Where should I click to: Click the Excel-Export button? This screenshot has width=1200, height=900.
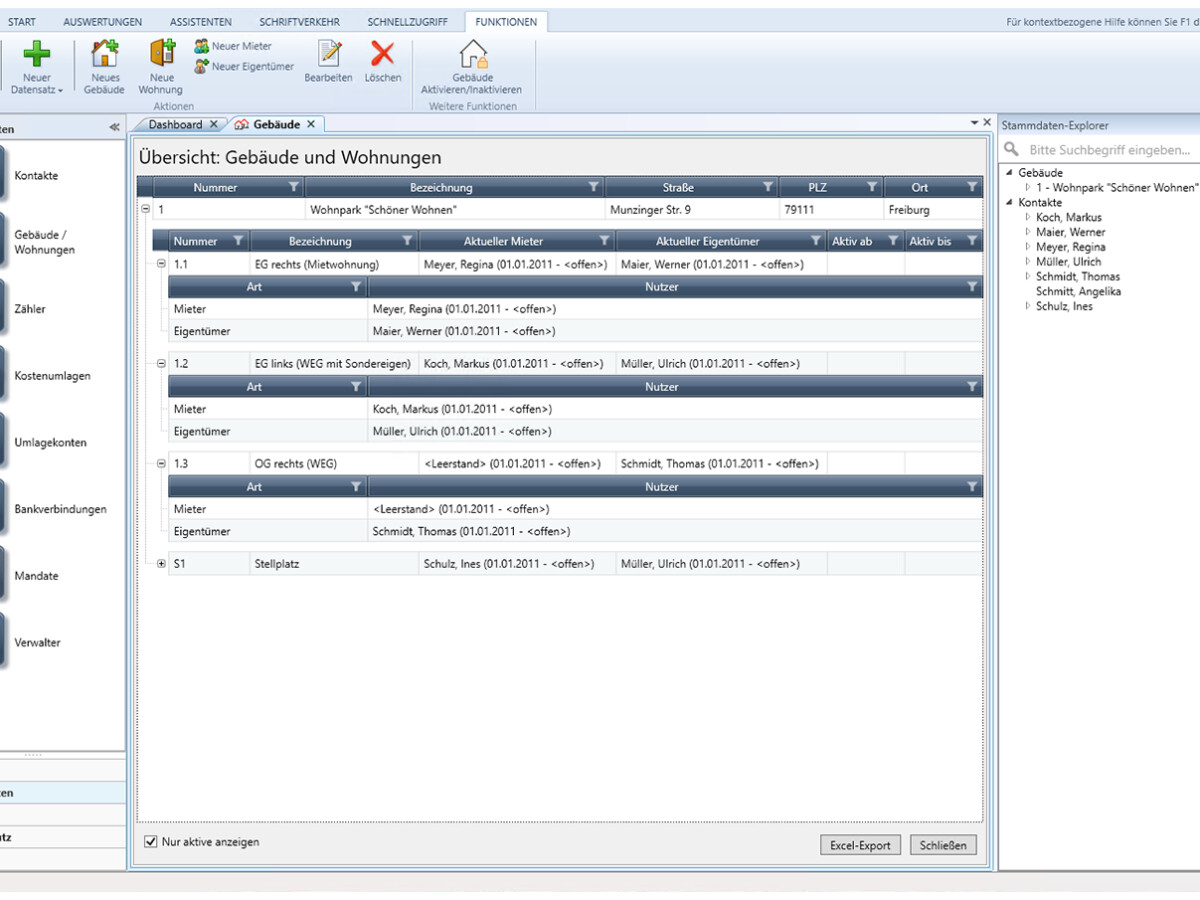point(860,844)
